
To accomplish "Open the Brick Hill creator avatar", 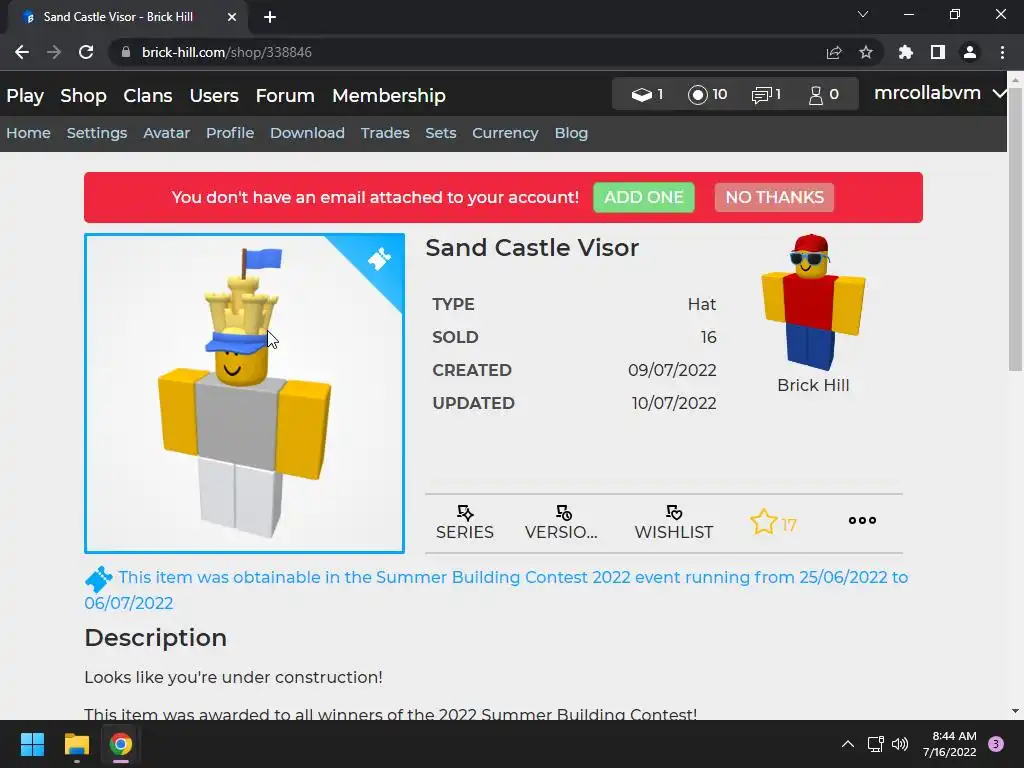I will pyautogui.click(x=813, y=302).
